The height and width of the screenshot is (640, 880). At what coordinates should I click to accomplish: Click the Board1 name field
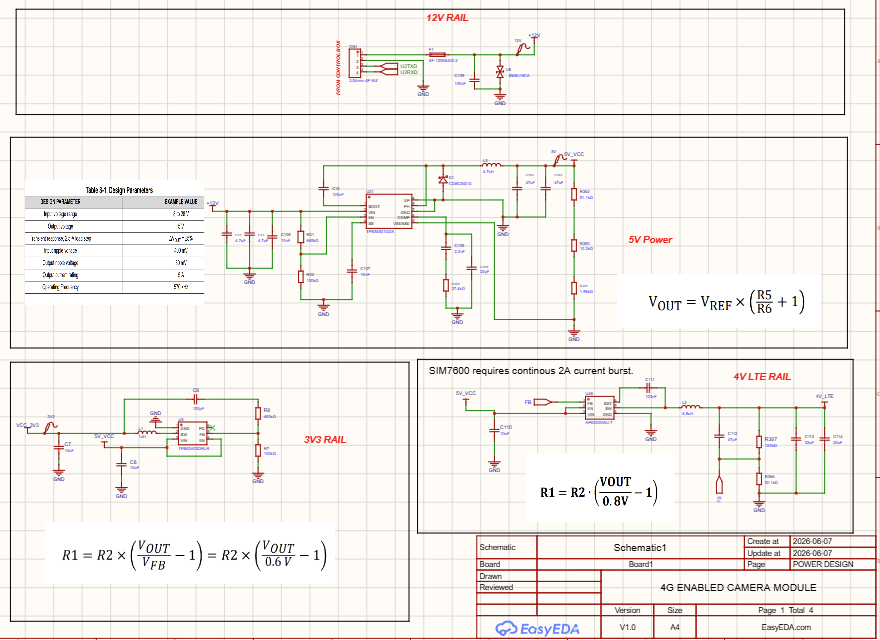coord(640,564)
